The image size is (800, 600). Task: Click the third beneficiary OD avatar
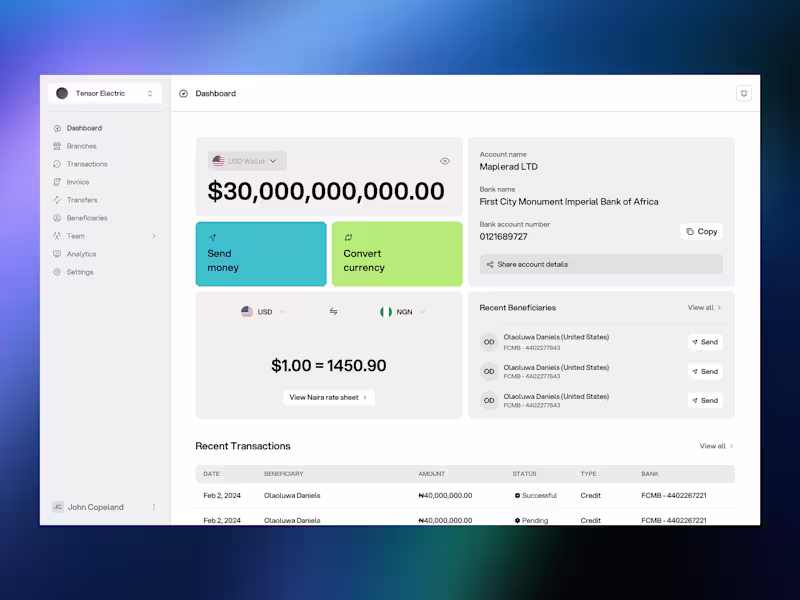[x=489, y=401]
